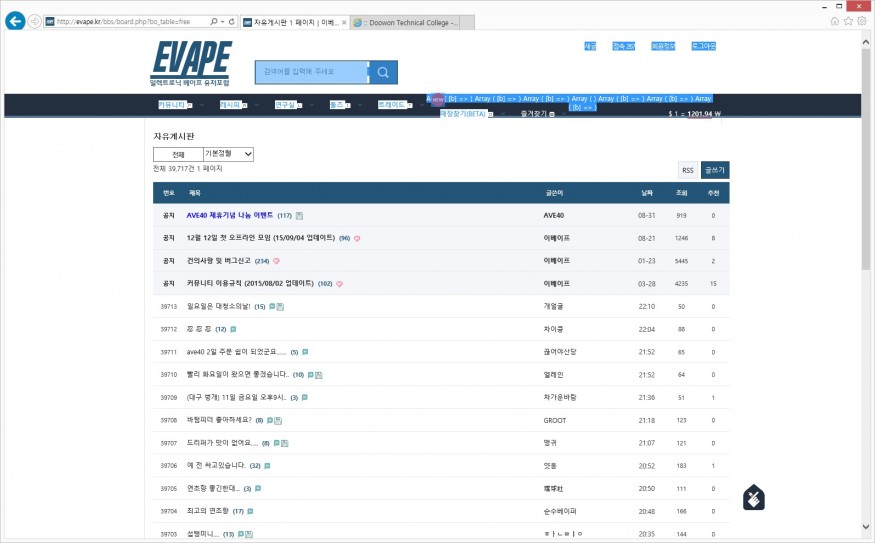The height and width of the screenshot is (543, 875).
Task: Expand the 커뮤니티 navigation menu
Action: 174,104
